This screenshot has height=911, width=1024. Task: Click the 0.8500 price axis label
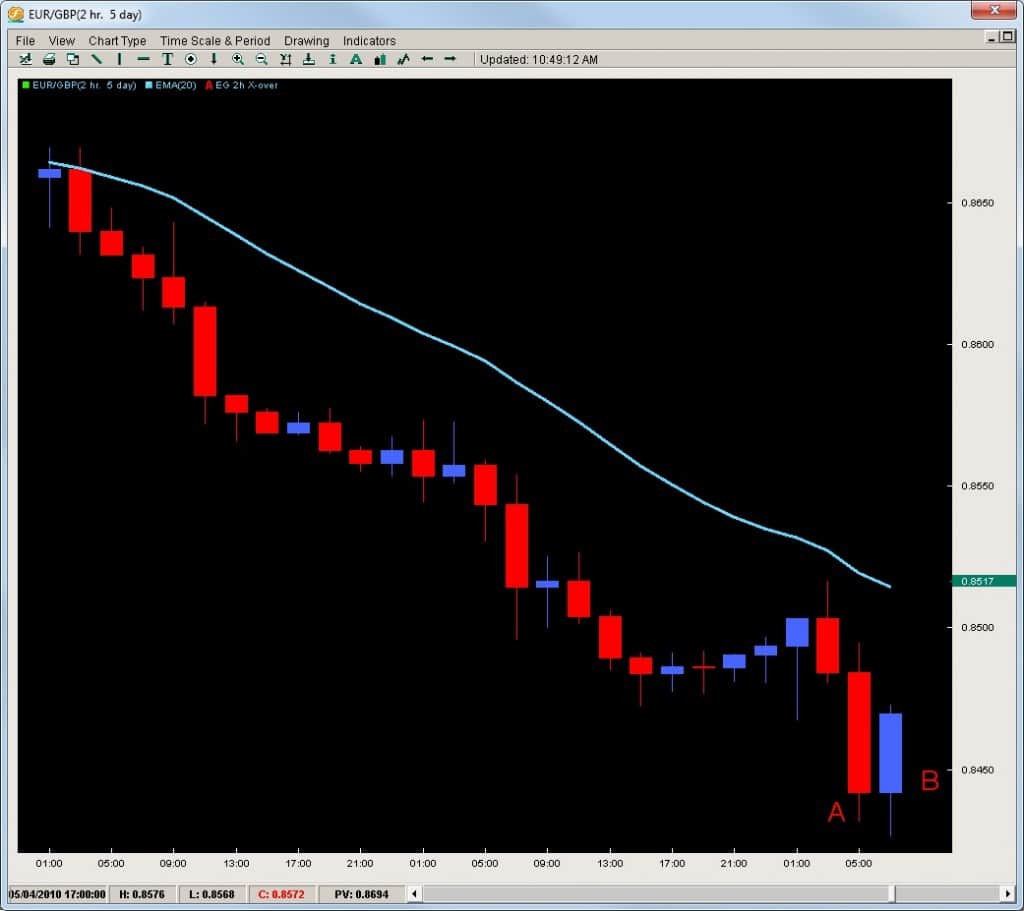[x=978, y=628]
